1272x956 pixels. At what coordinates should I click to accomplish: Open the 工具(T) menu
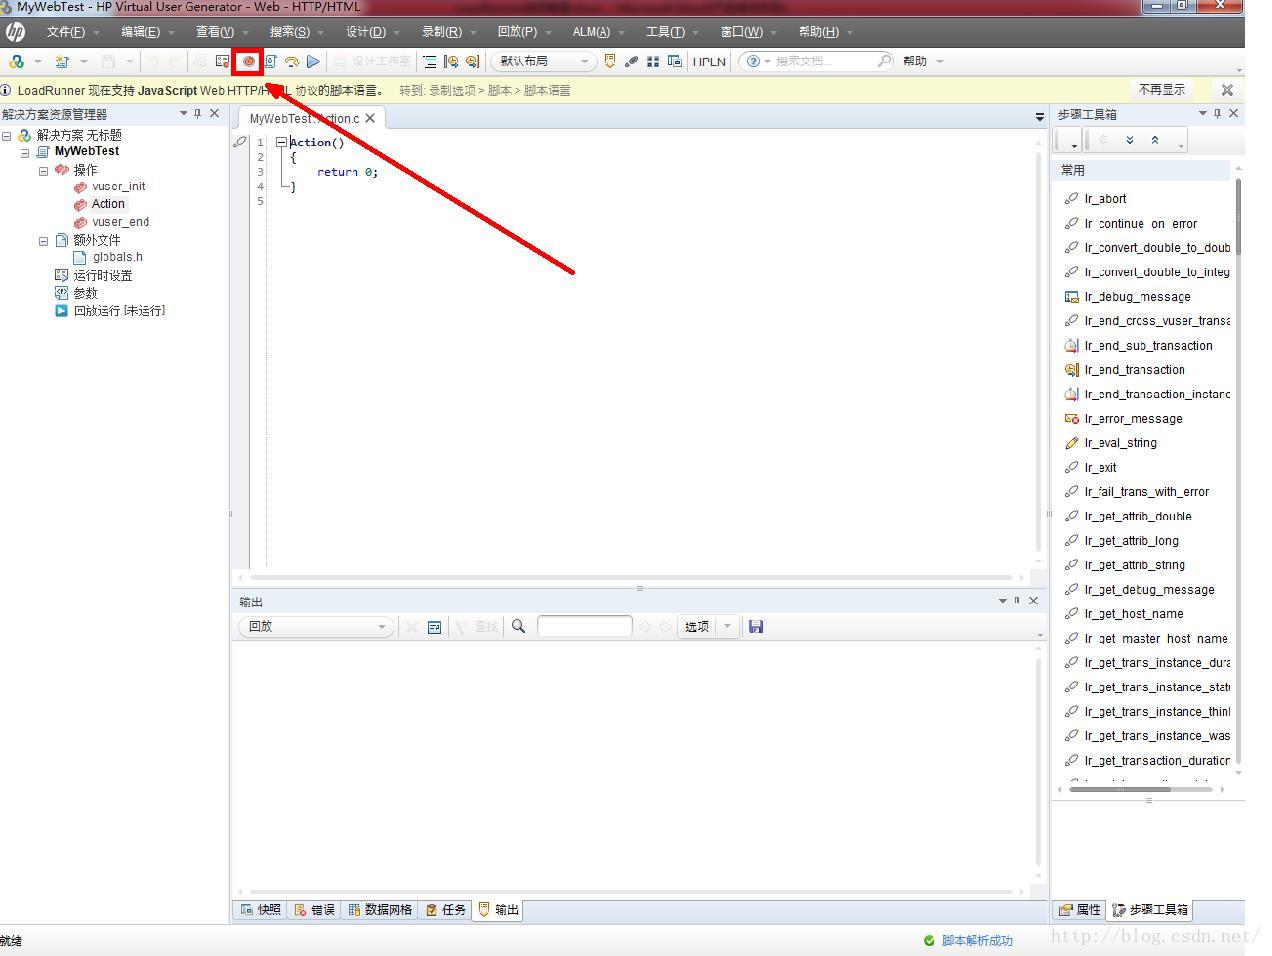[665, 32]
